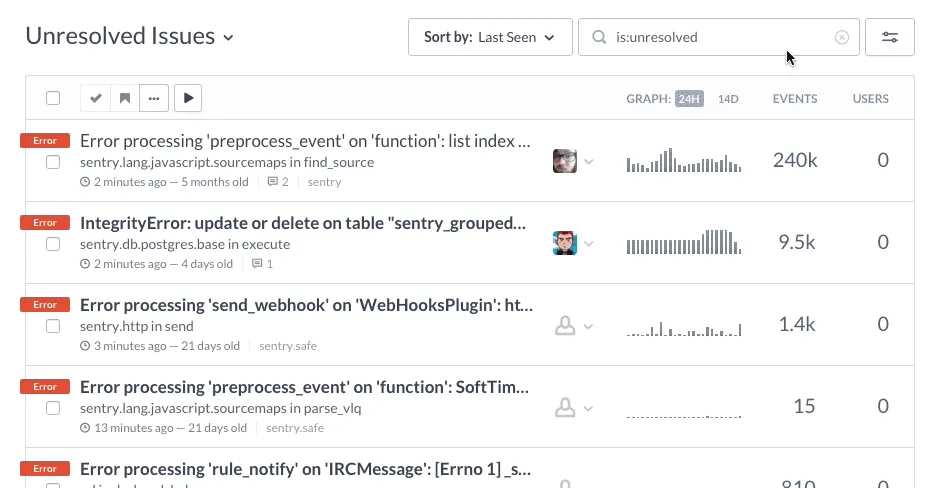Select the send_webhook issue checkbox

pos(53,325)
